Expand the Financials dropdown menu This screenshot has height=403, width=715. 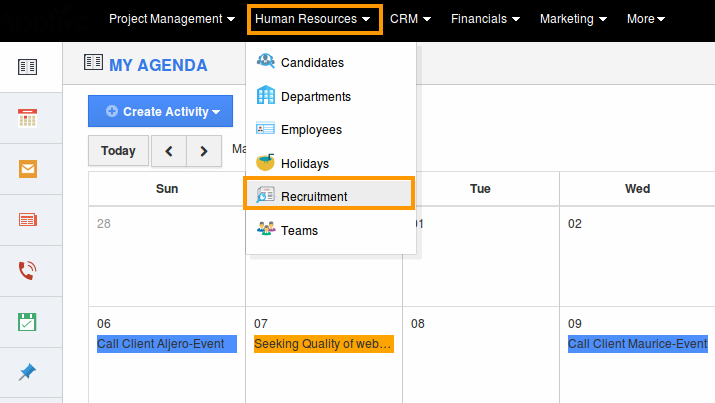[485, 19]
